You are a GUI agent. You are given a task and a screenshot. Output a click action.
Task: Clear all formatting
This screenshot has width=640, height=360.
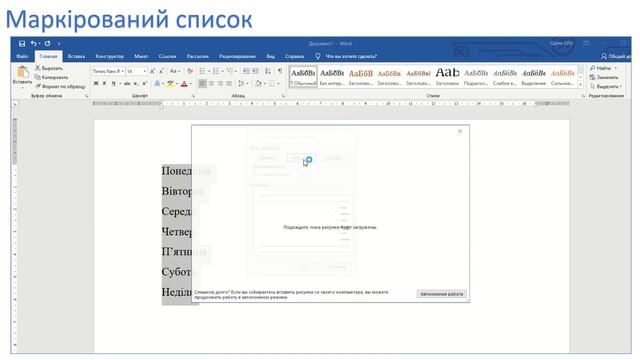tap(190, 71)
